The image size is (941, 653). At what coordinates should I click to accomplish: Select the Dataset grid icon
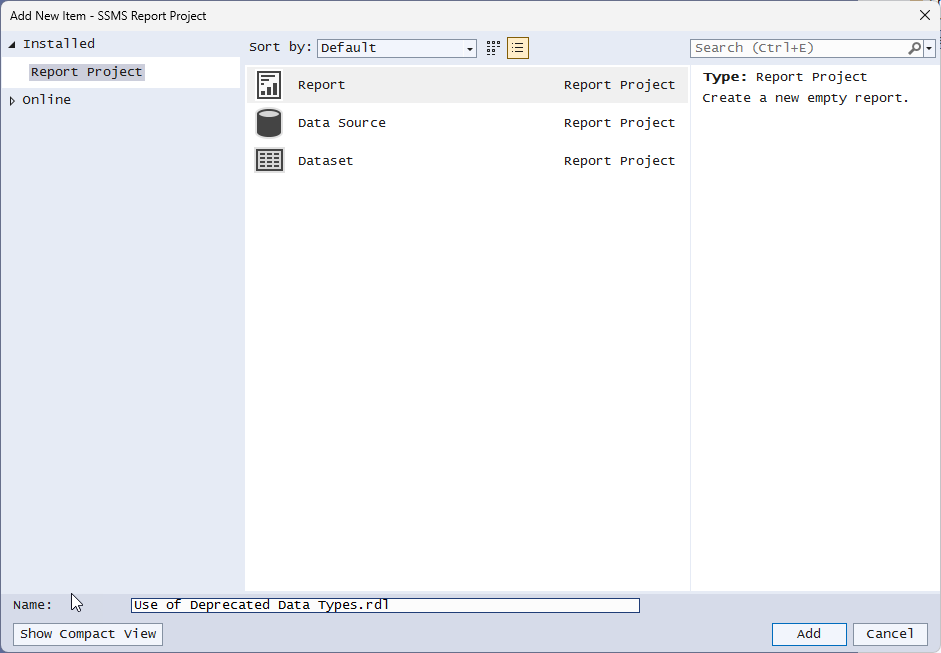pyautogui.click(x=269, y=161)
